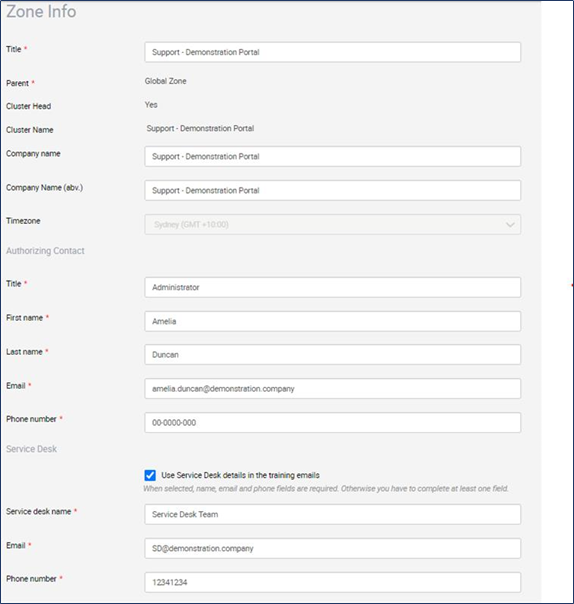Click the Zone Info page heading
This screenshot has height=604, width=574.
(41, 12)
